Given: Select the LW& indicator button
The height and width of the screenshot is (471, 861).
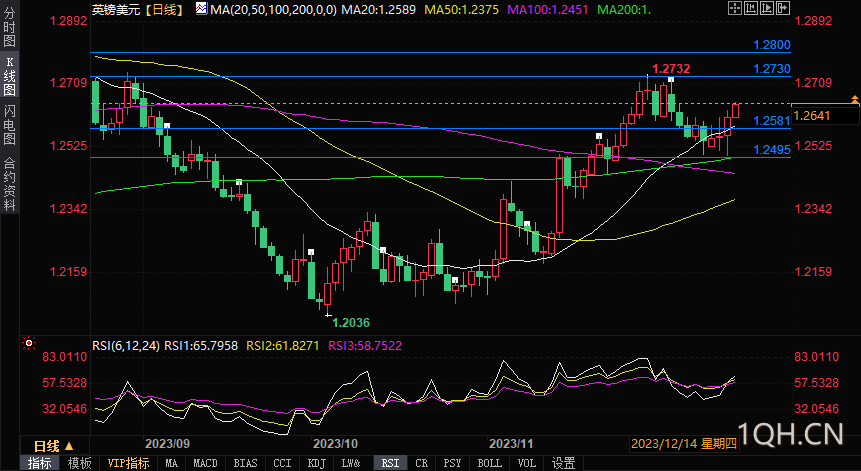Looking at the screenshot, I should [351, 463].
